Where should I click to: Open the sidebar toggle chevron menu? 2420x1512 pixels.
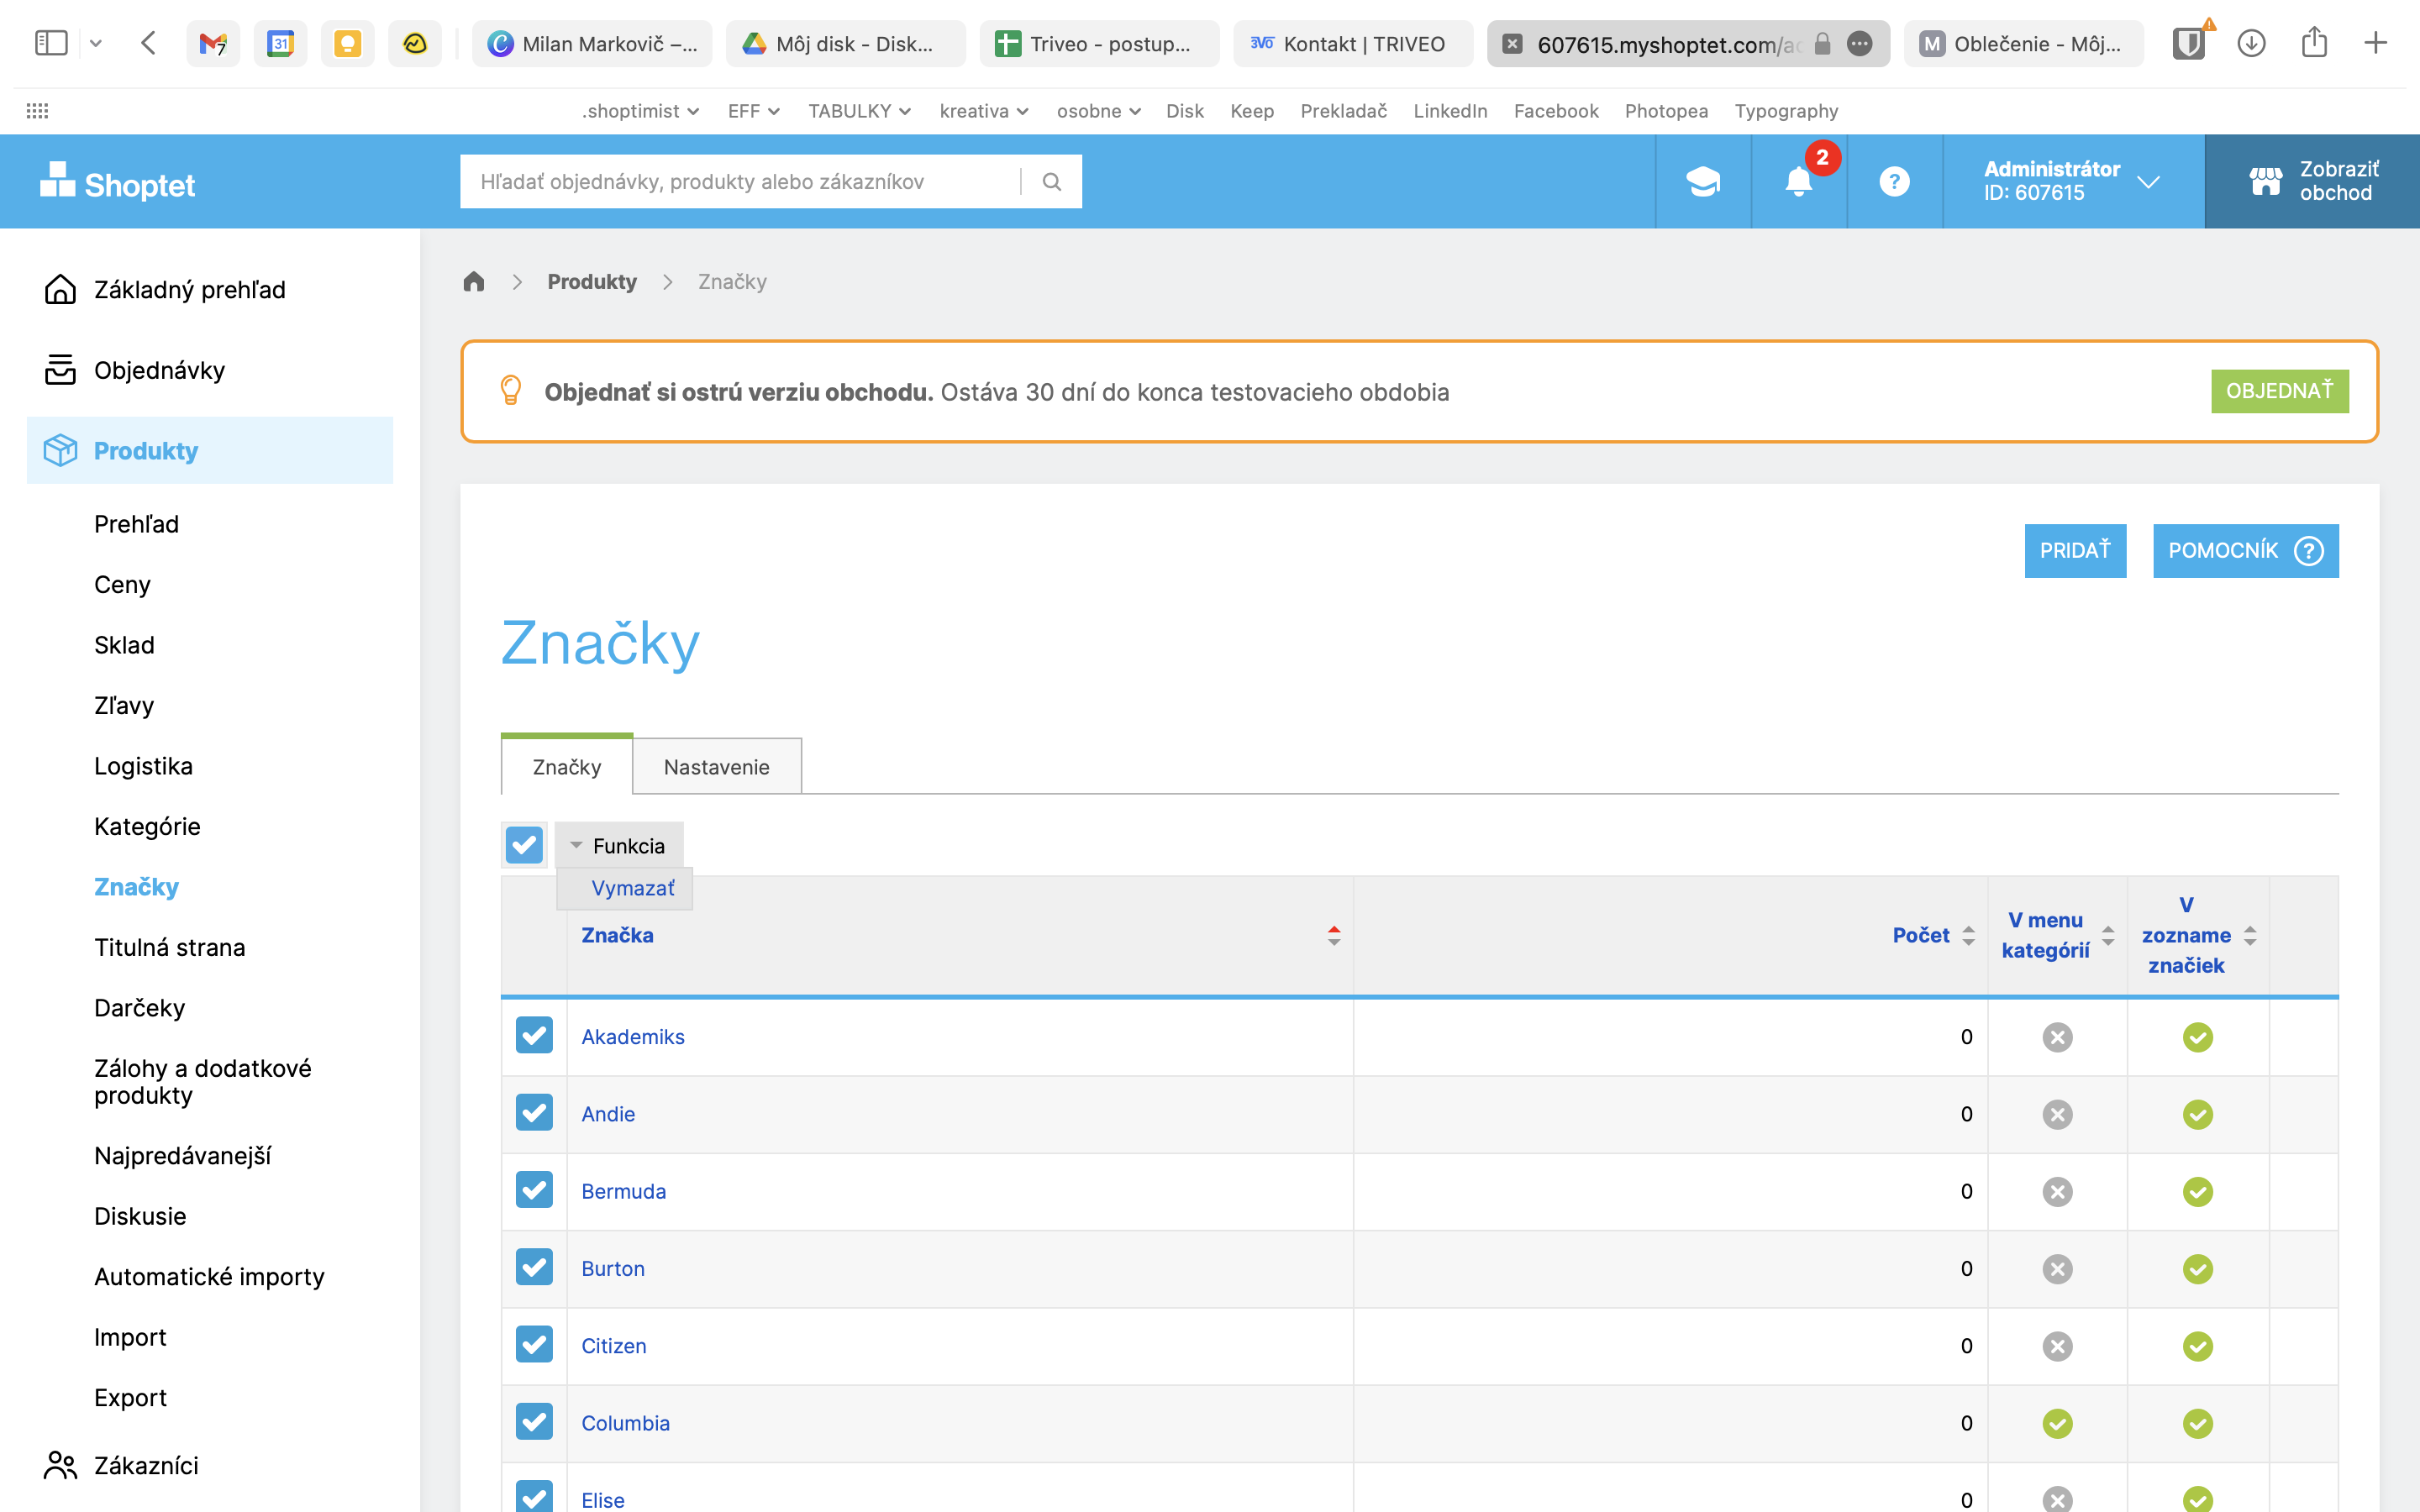tap(96, 43)
